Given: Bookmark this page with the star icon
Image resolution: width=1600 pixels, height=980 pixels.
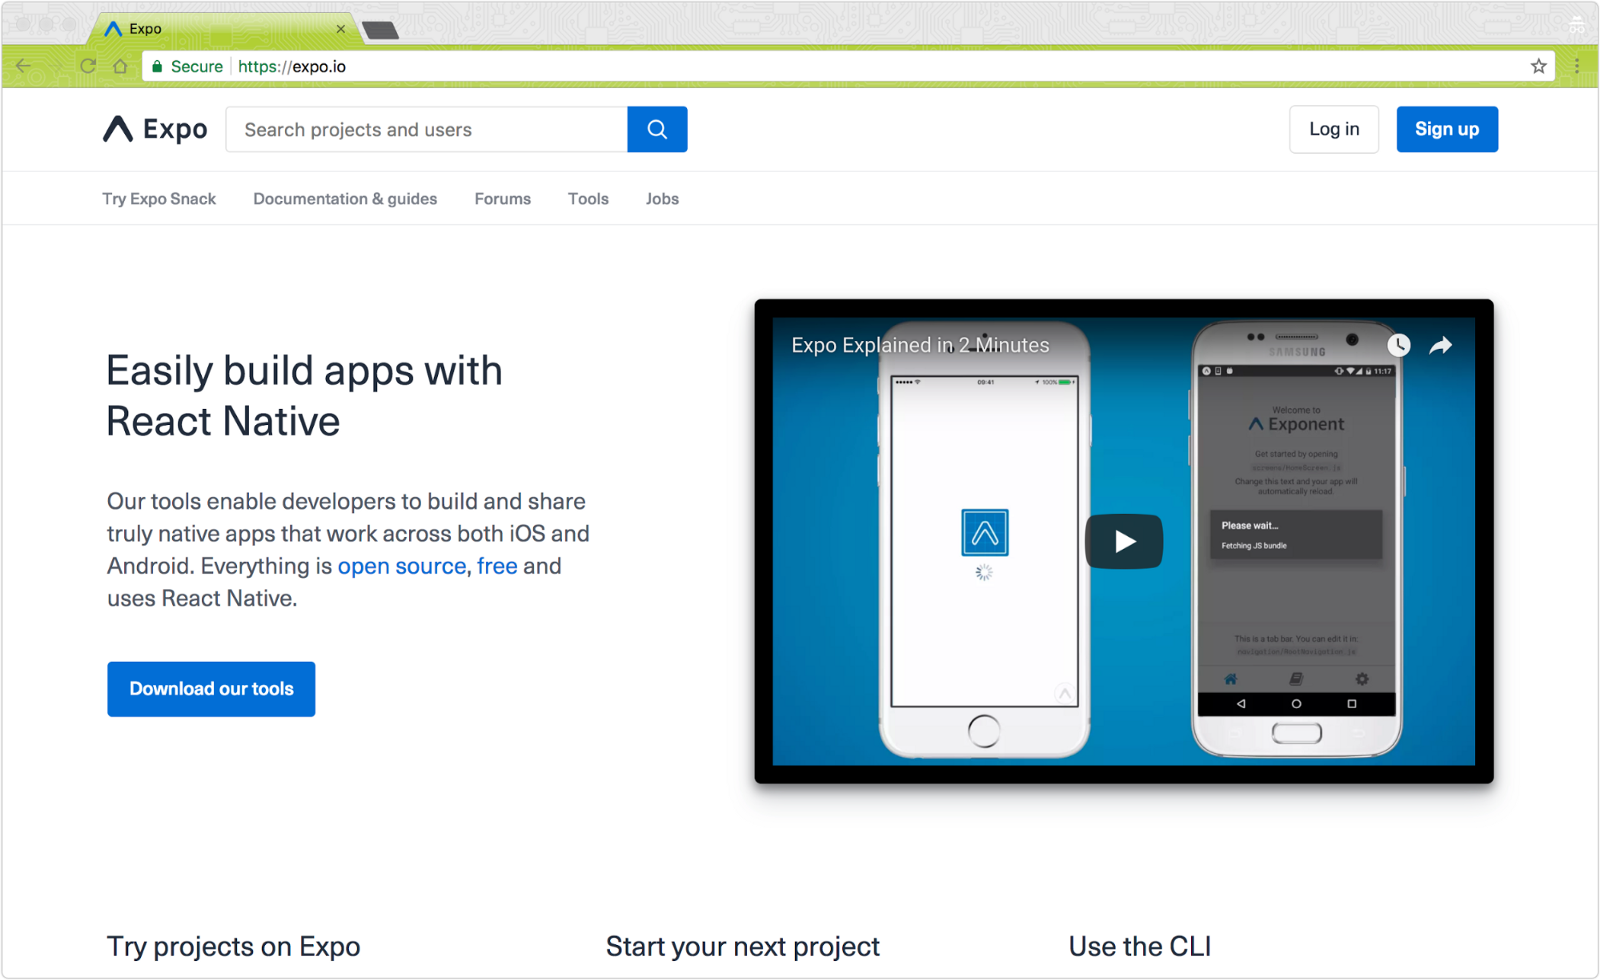Looking at the screenshot, I should click(x=1538, y=66).
